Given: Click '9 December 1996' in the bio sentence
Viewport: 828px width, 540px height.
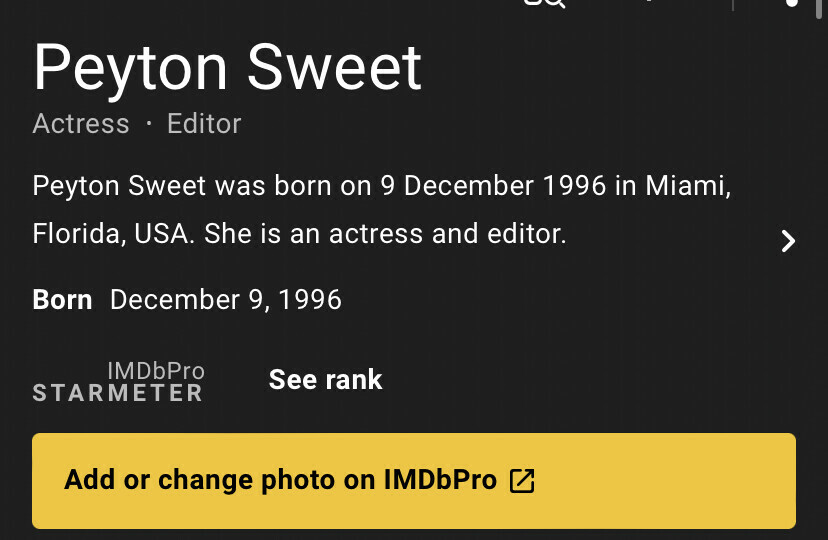Looking at the screenshot, I should pyautogui.click(x=493, y=186).
